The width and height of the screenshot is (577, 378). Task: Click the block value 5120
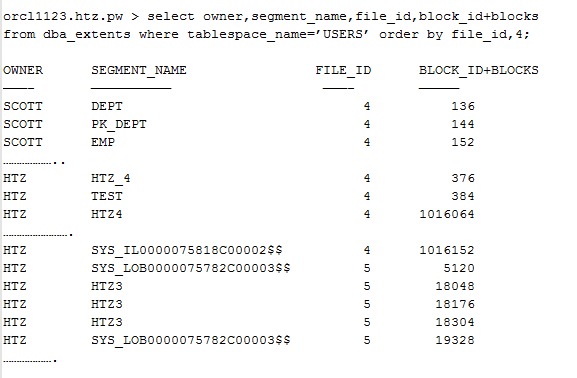[459, 268]
